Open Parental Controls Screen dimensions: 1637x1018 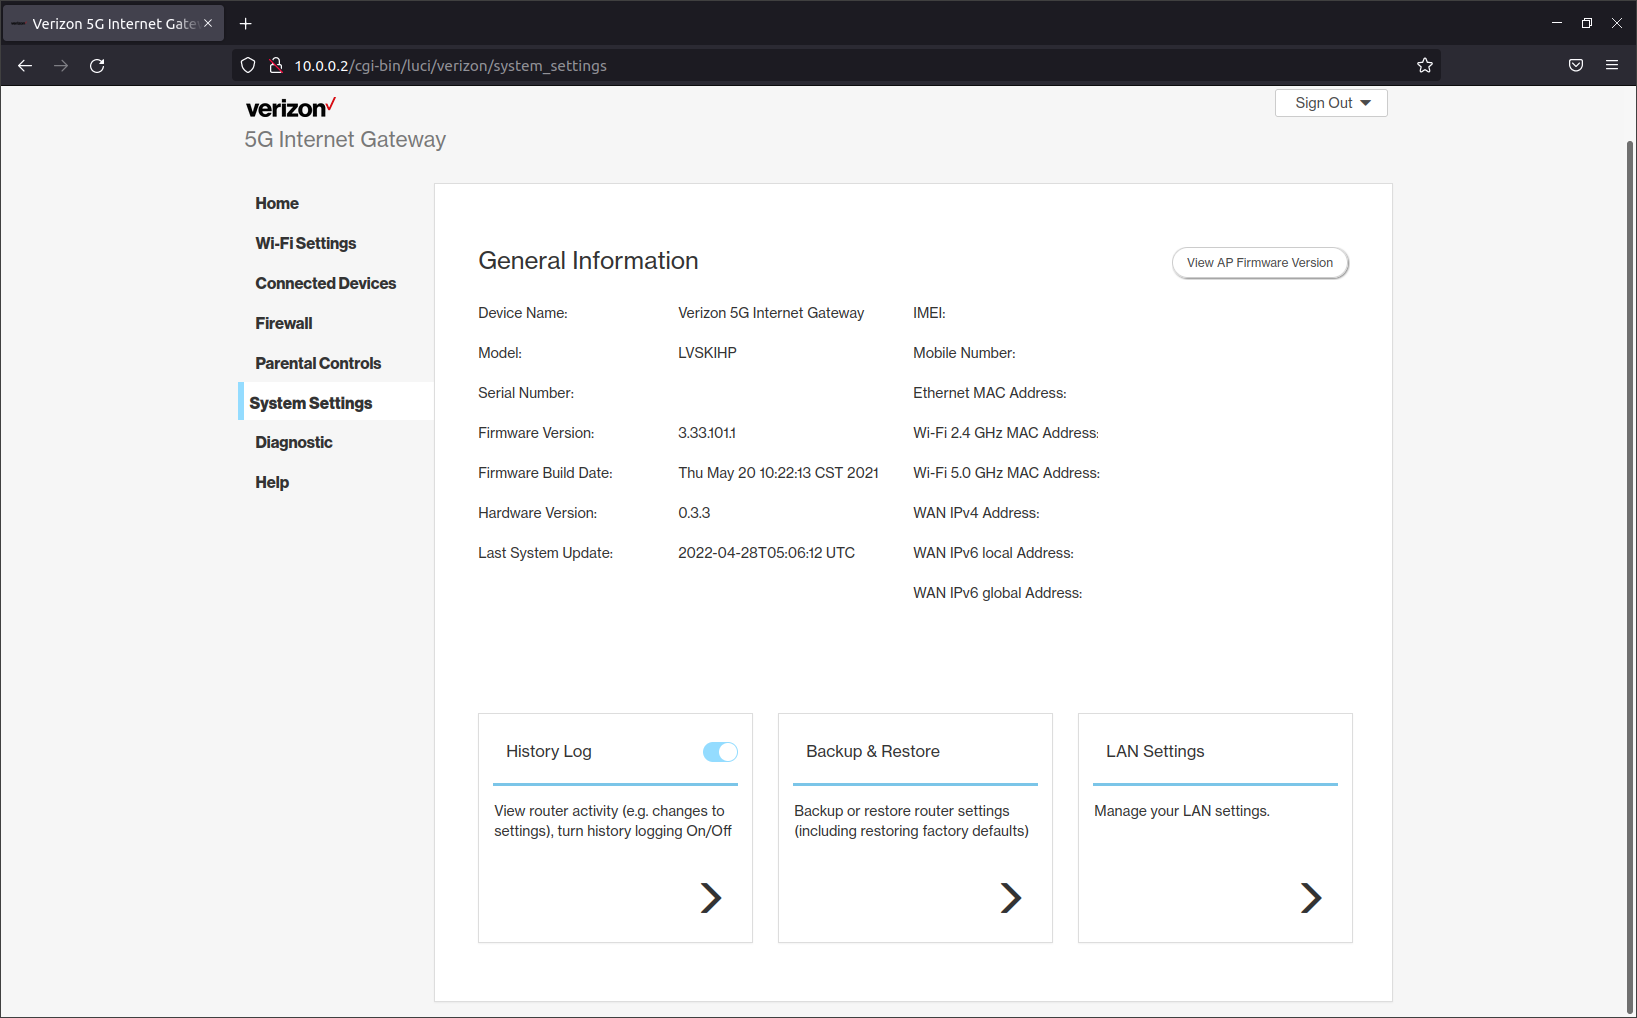click(318, 363)
